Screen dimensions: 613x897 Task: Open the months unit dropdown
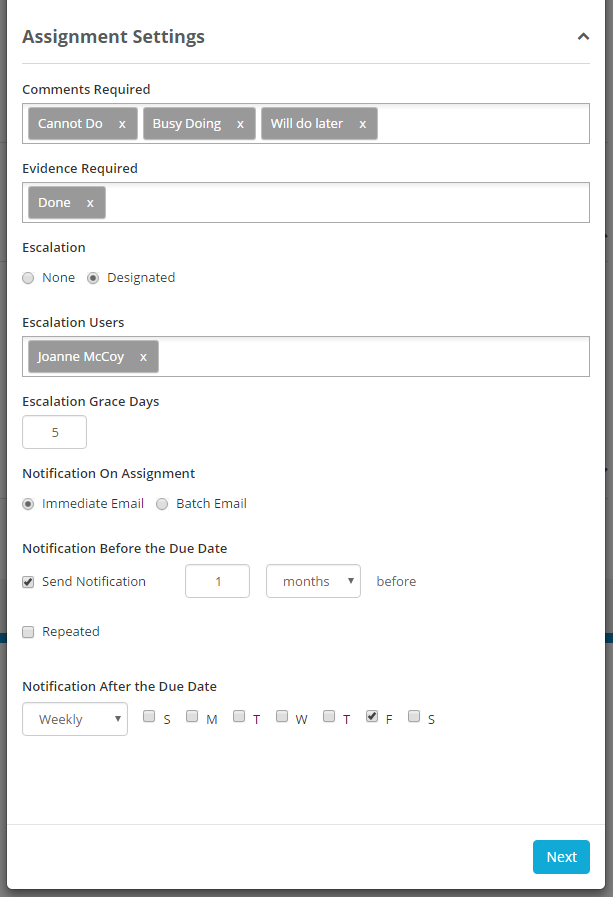tap(313, 581)
